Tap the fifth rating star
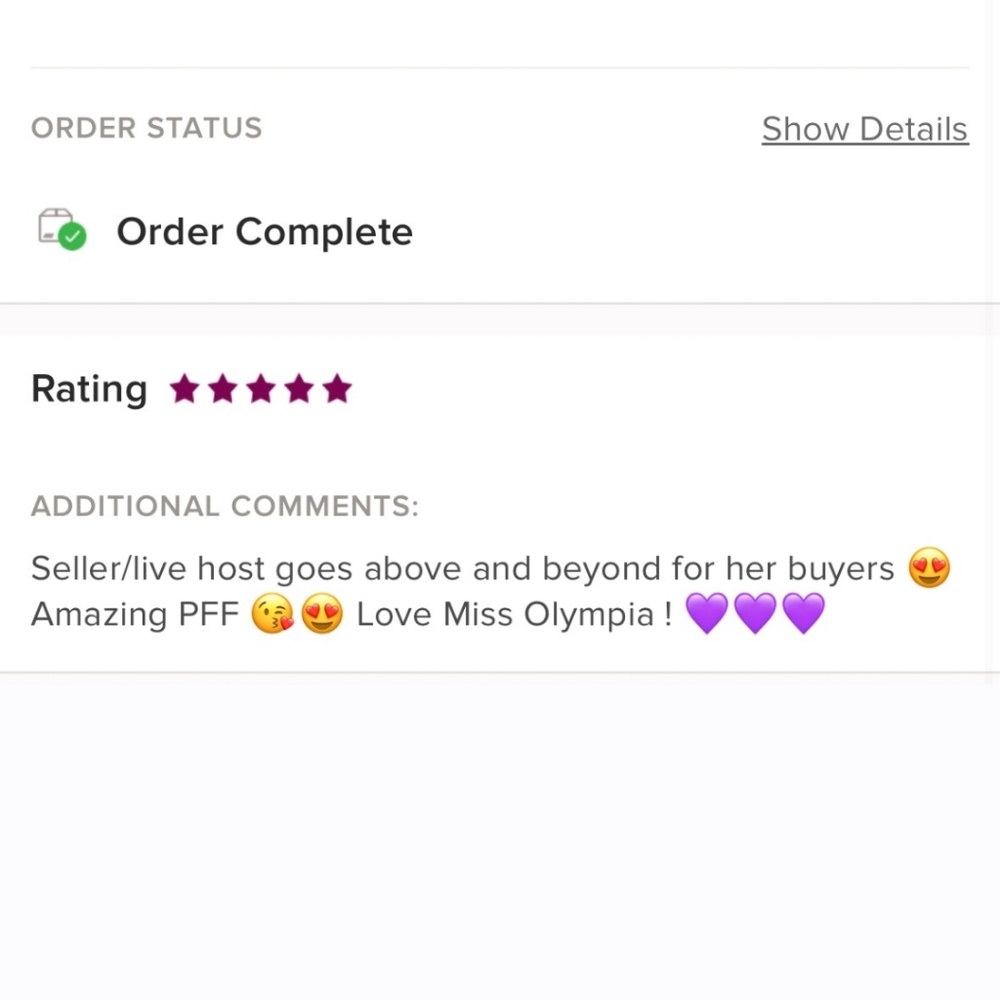This screenshot has width=1000, height=1000. pyautogui.click(x=337, y=389)
